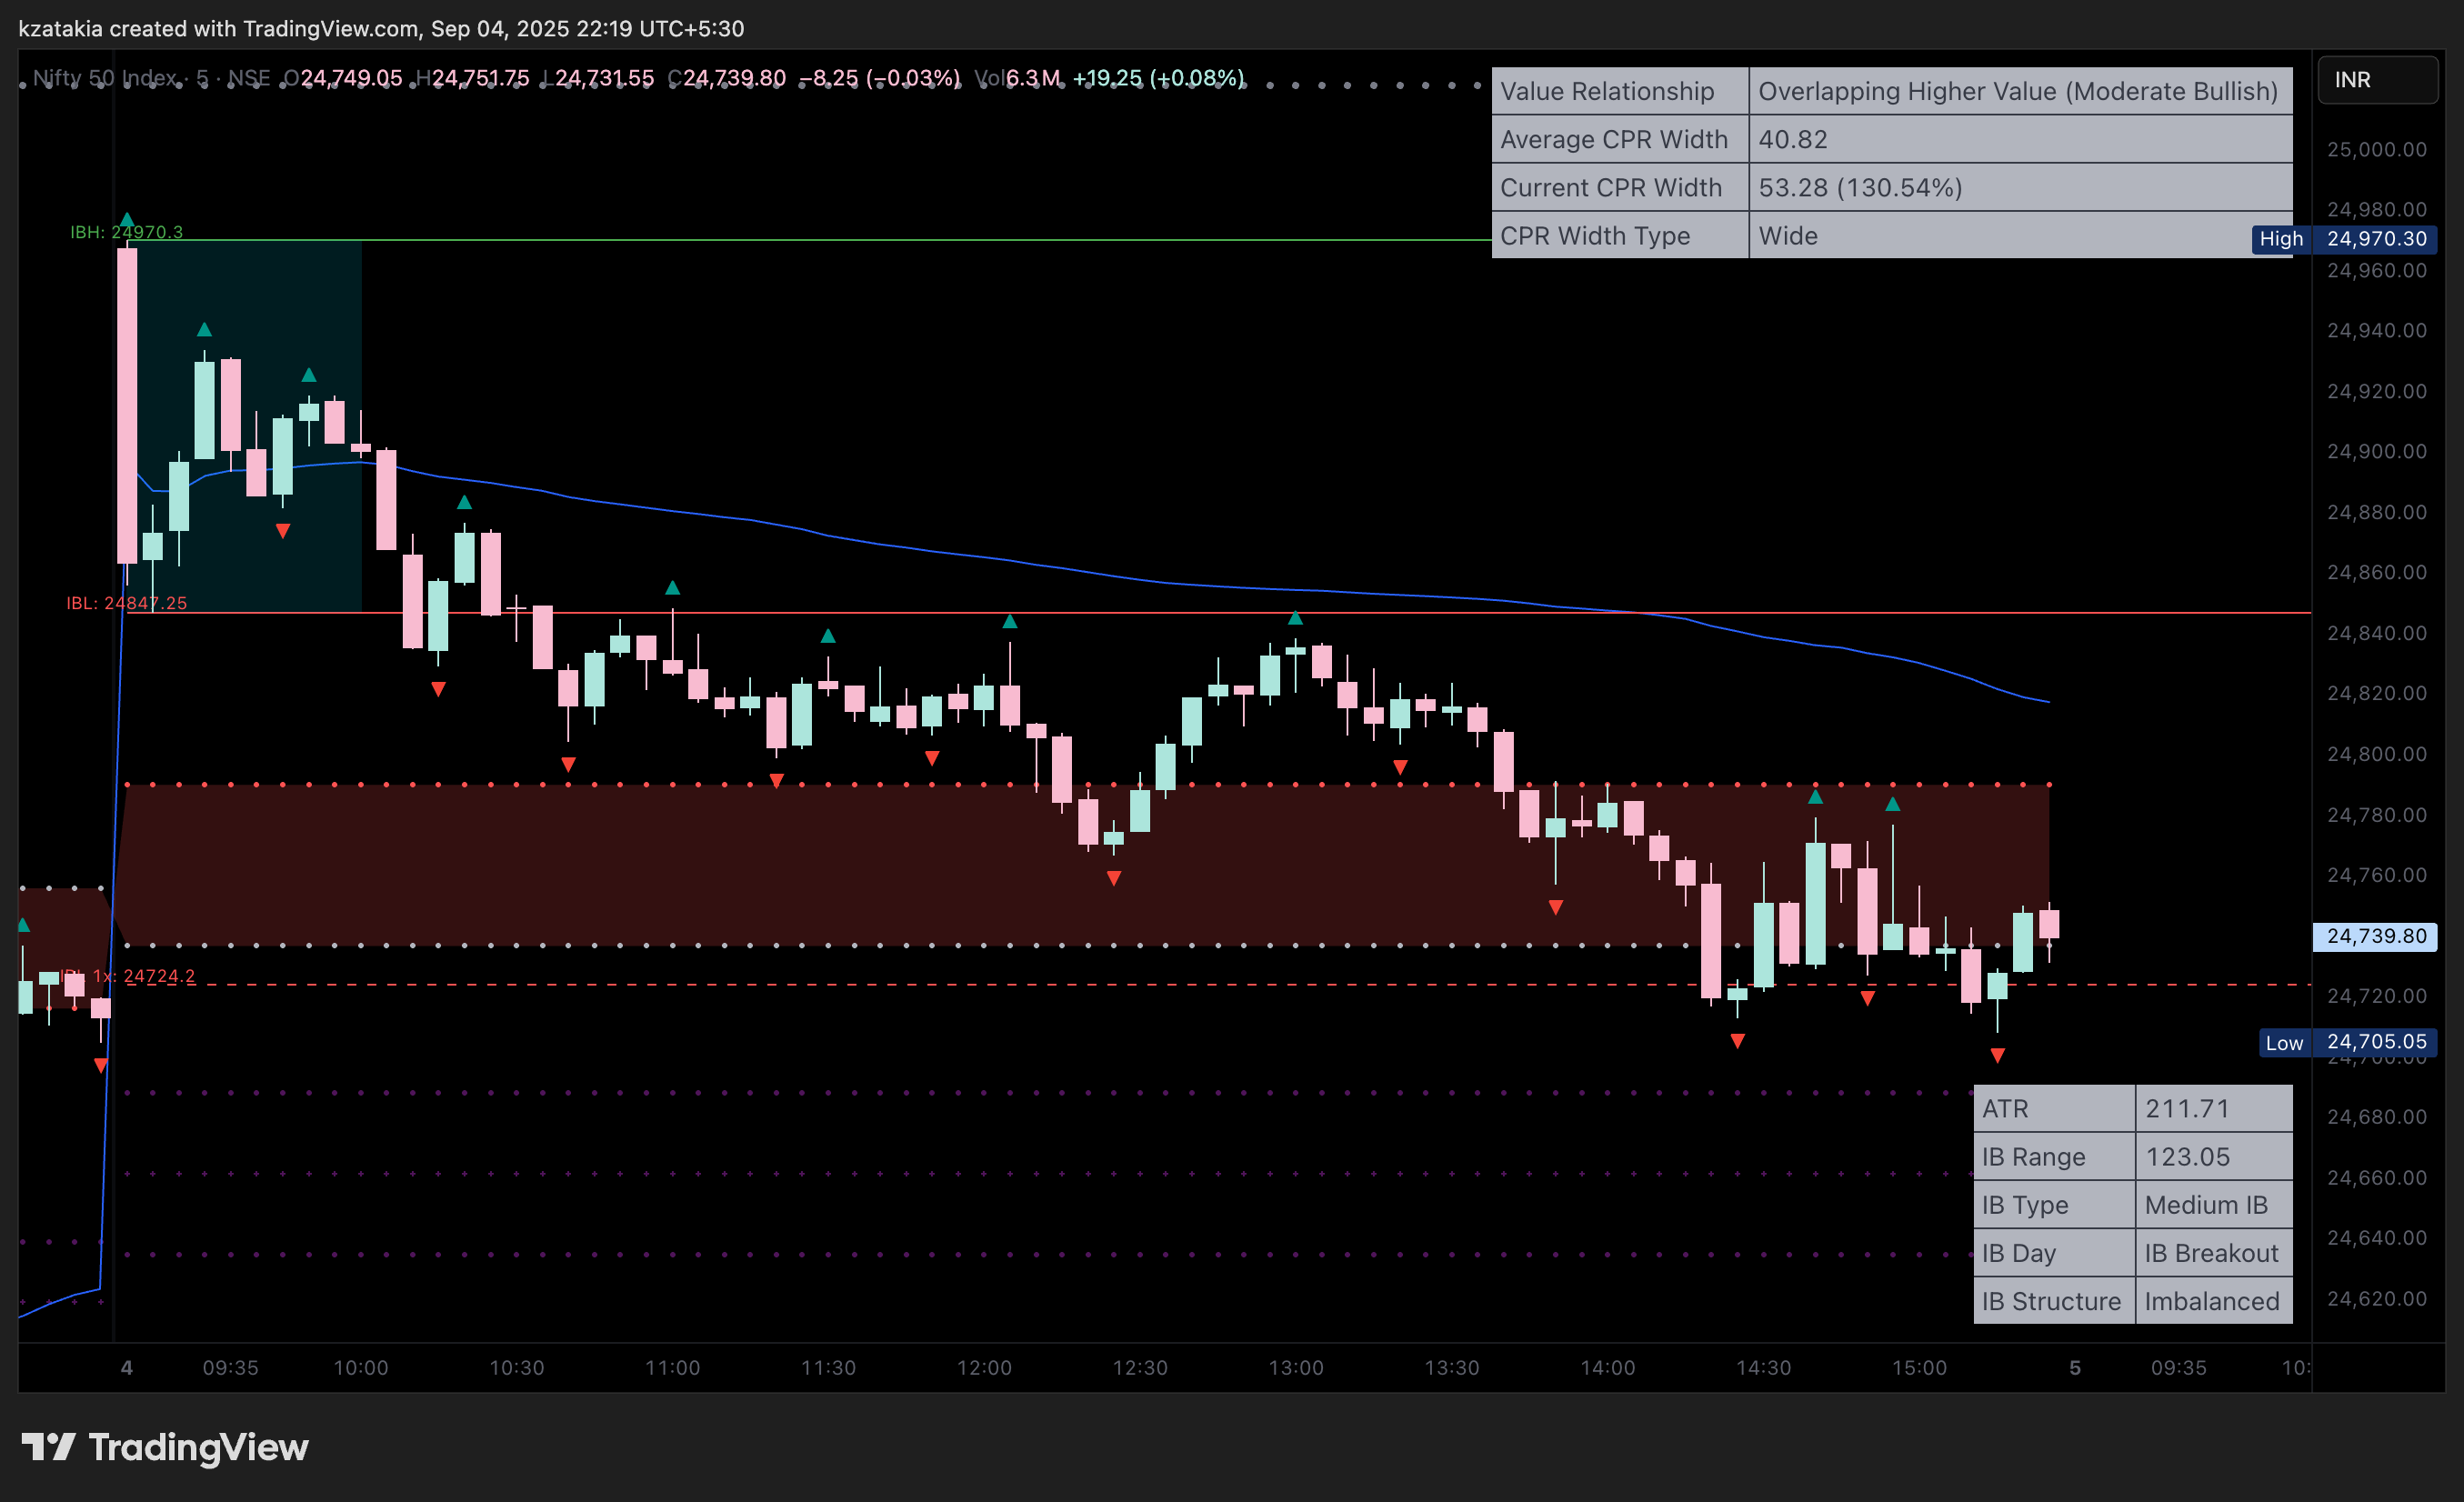This screenshot has height=1502, width=2464.
Task: Select the CPR Width Type cell
Action: (x=1620, y=235)
